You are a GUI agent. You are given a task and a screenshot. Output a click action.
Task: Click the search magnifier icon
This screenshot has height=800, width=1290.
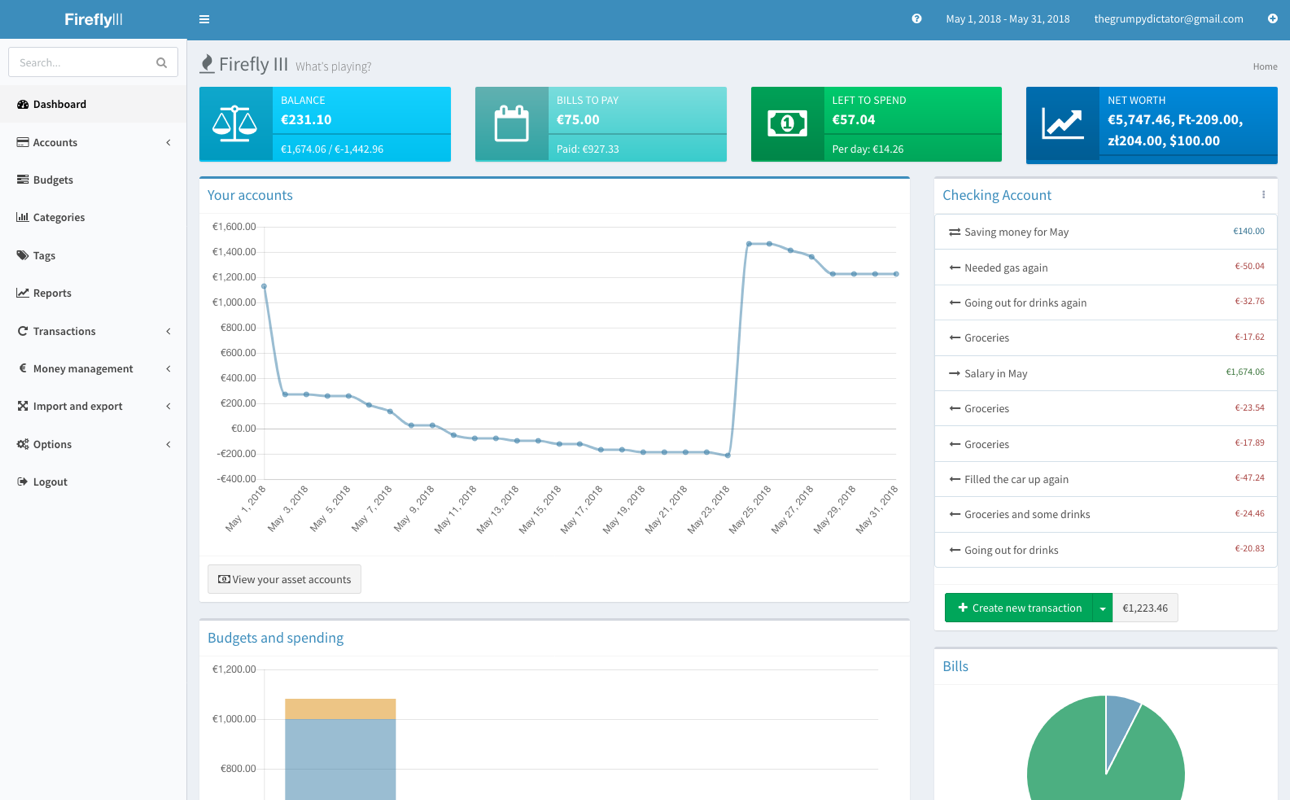pos(161,63)
